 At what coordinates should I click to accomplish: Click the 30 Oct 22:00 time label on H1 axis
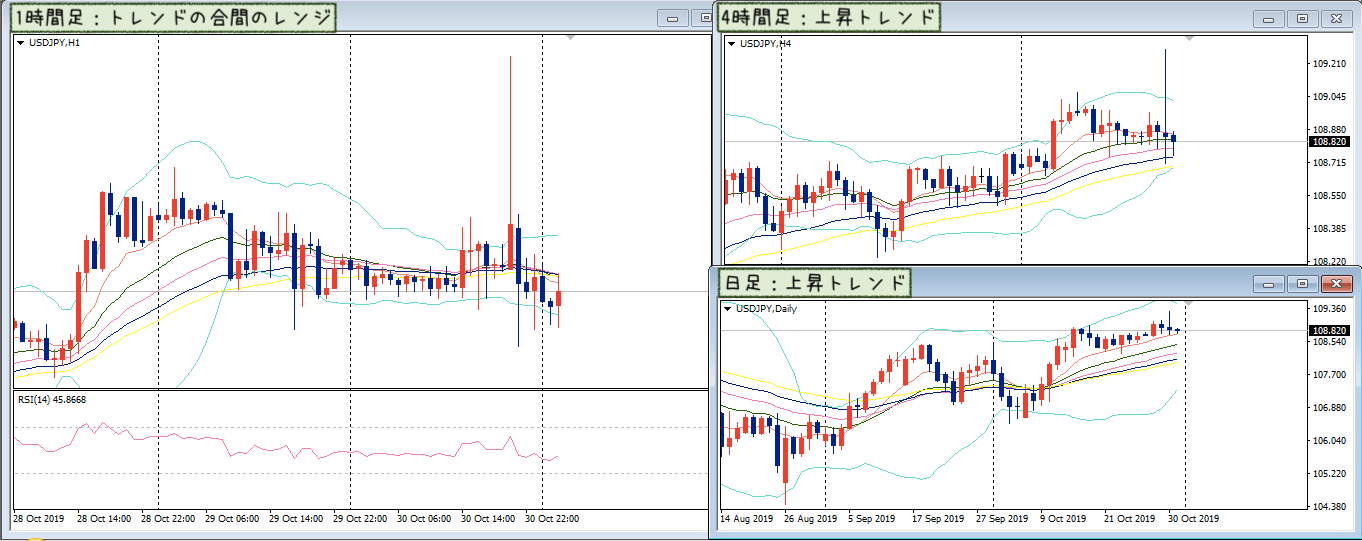pos(552,519)
